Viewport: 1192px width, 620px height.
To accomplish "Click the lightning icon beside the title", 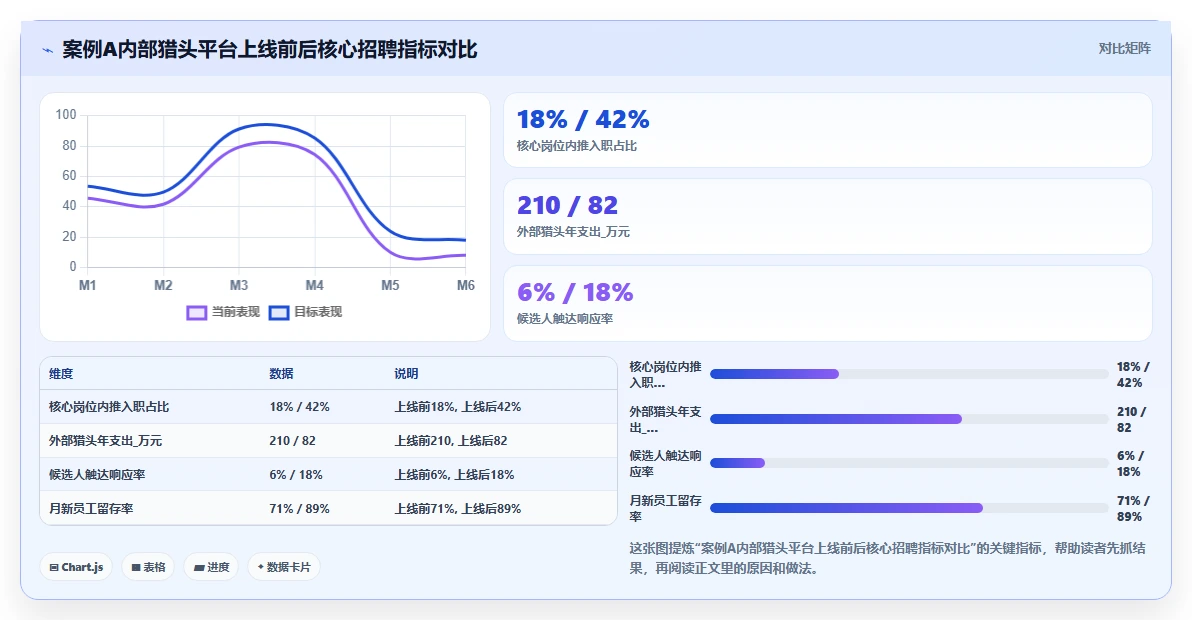I will point(48,51).
